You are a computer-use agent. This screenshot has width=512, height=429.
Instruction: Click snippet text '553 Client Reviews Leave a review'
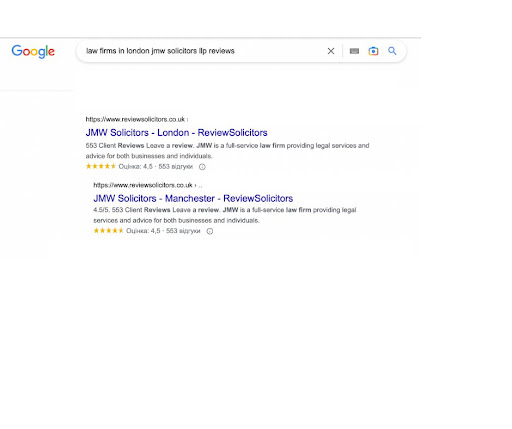(x=140, y=146)
